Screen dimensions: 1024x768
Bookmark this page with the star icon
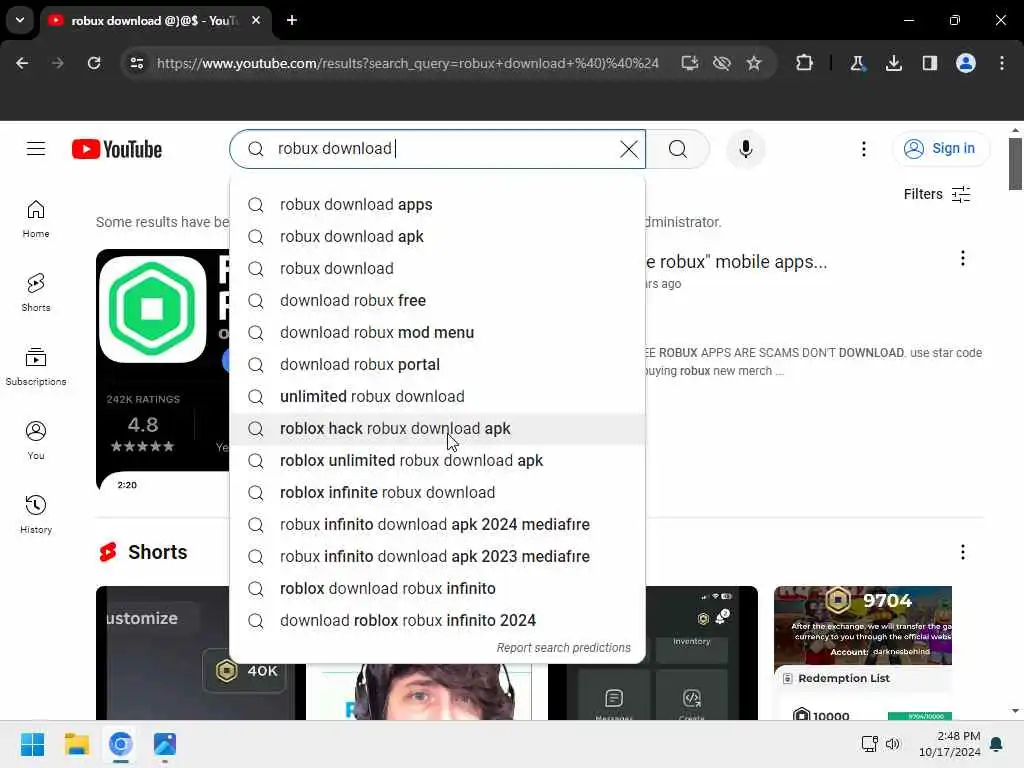coord(754,63)
